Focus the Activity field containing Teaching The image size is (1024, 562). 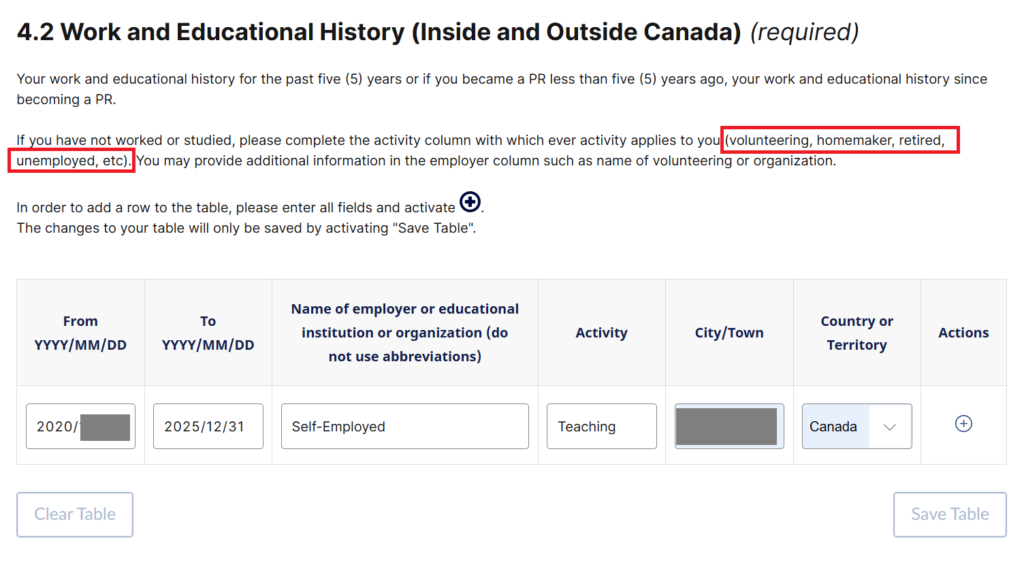(601, 426)
